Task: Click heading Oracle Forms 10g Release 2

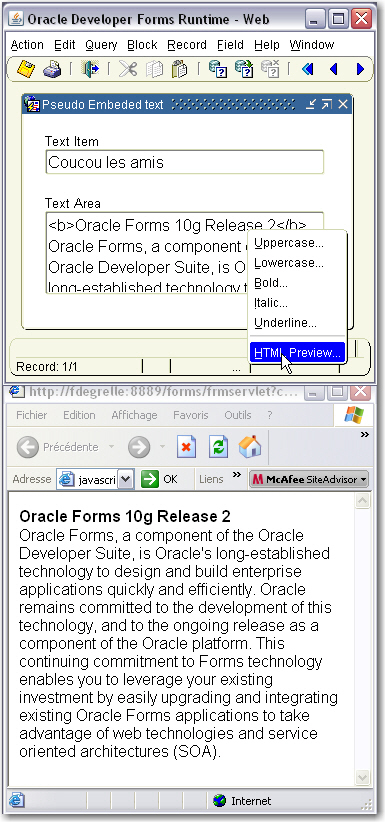Action: coord(125,516)
